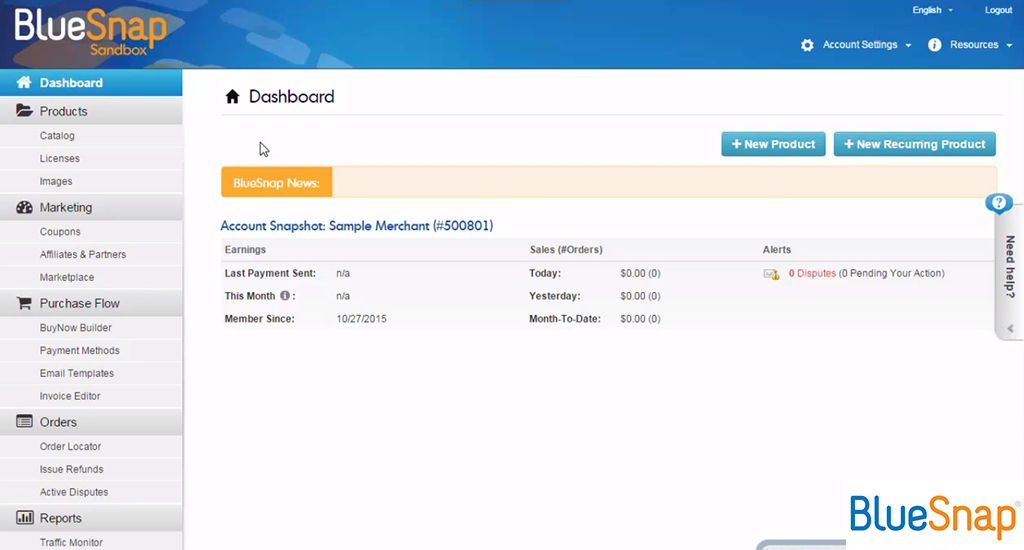
Task: Click Logout in the top right
Action: point(998,10)
